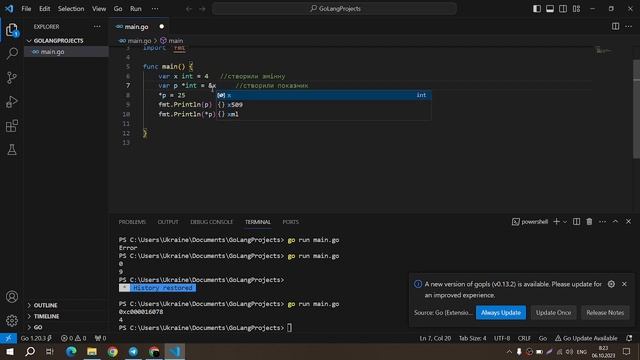
Task: Open the Windows Start menu
Action: pyautogui.click(x=10, y=351)
